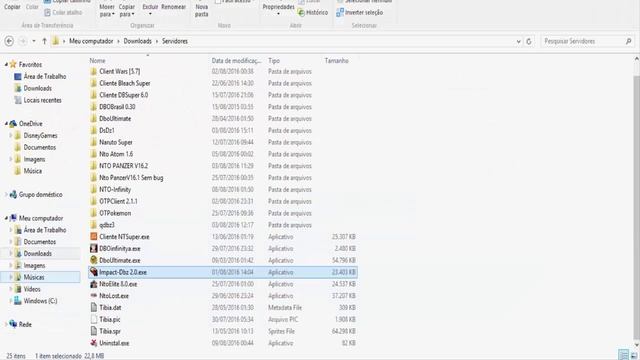
Task: Open address bar history dropdown
Action: [x=518, y=41]
